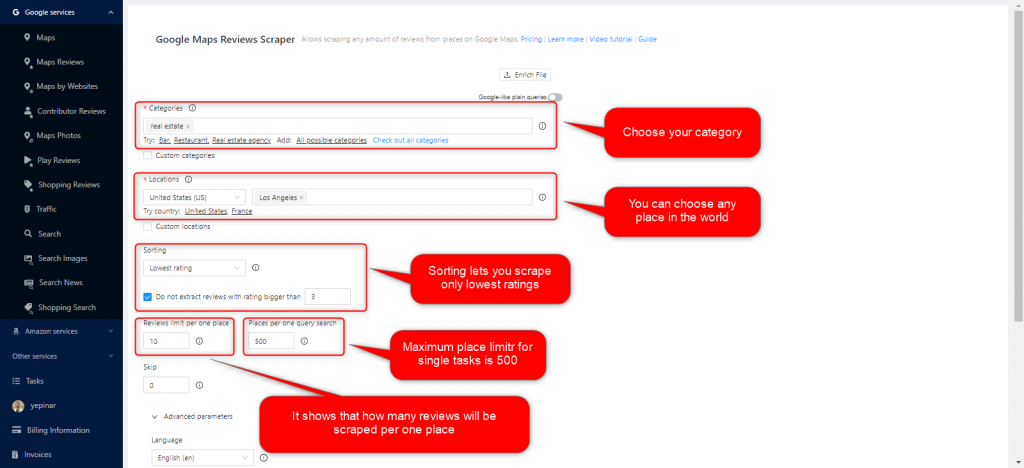The image size is (1024, 468).
Task: Click the Search News icon
Action: coord(28,283)
